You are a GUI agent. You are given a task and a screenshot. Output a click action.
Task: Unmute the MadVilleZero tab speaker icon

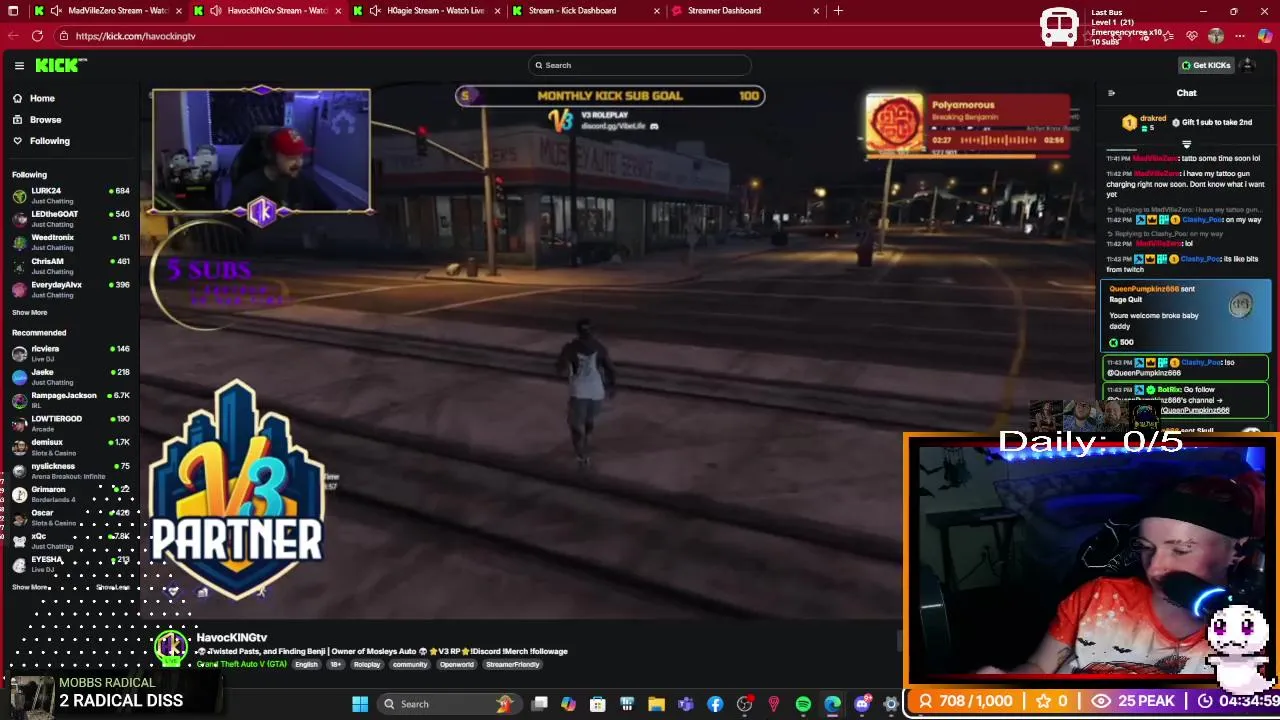point(57,11)
